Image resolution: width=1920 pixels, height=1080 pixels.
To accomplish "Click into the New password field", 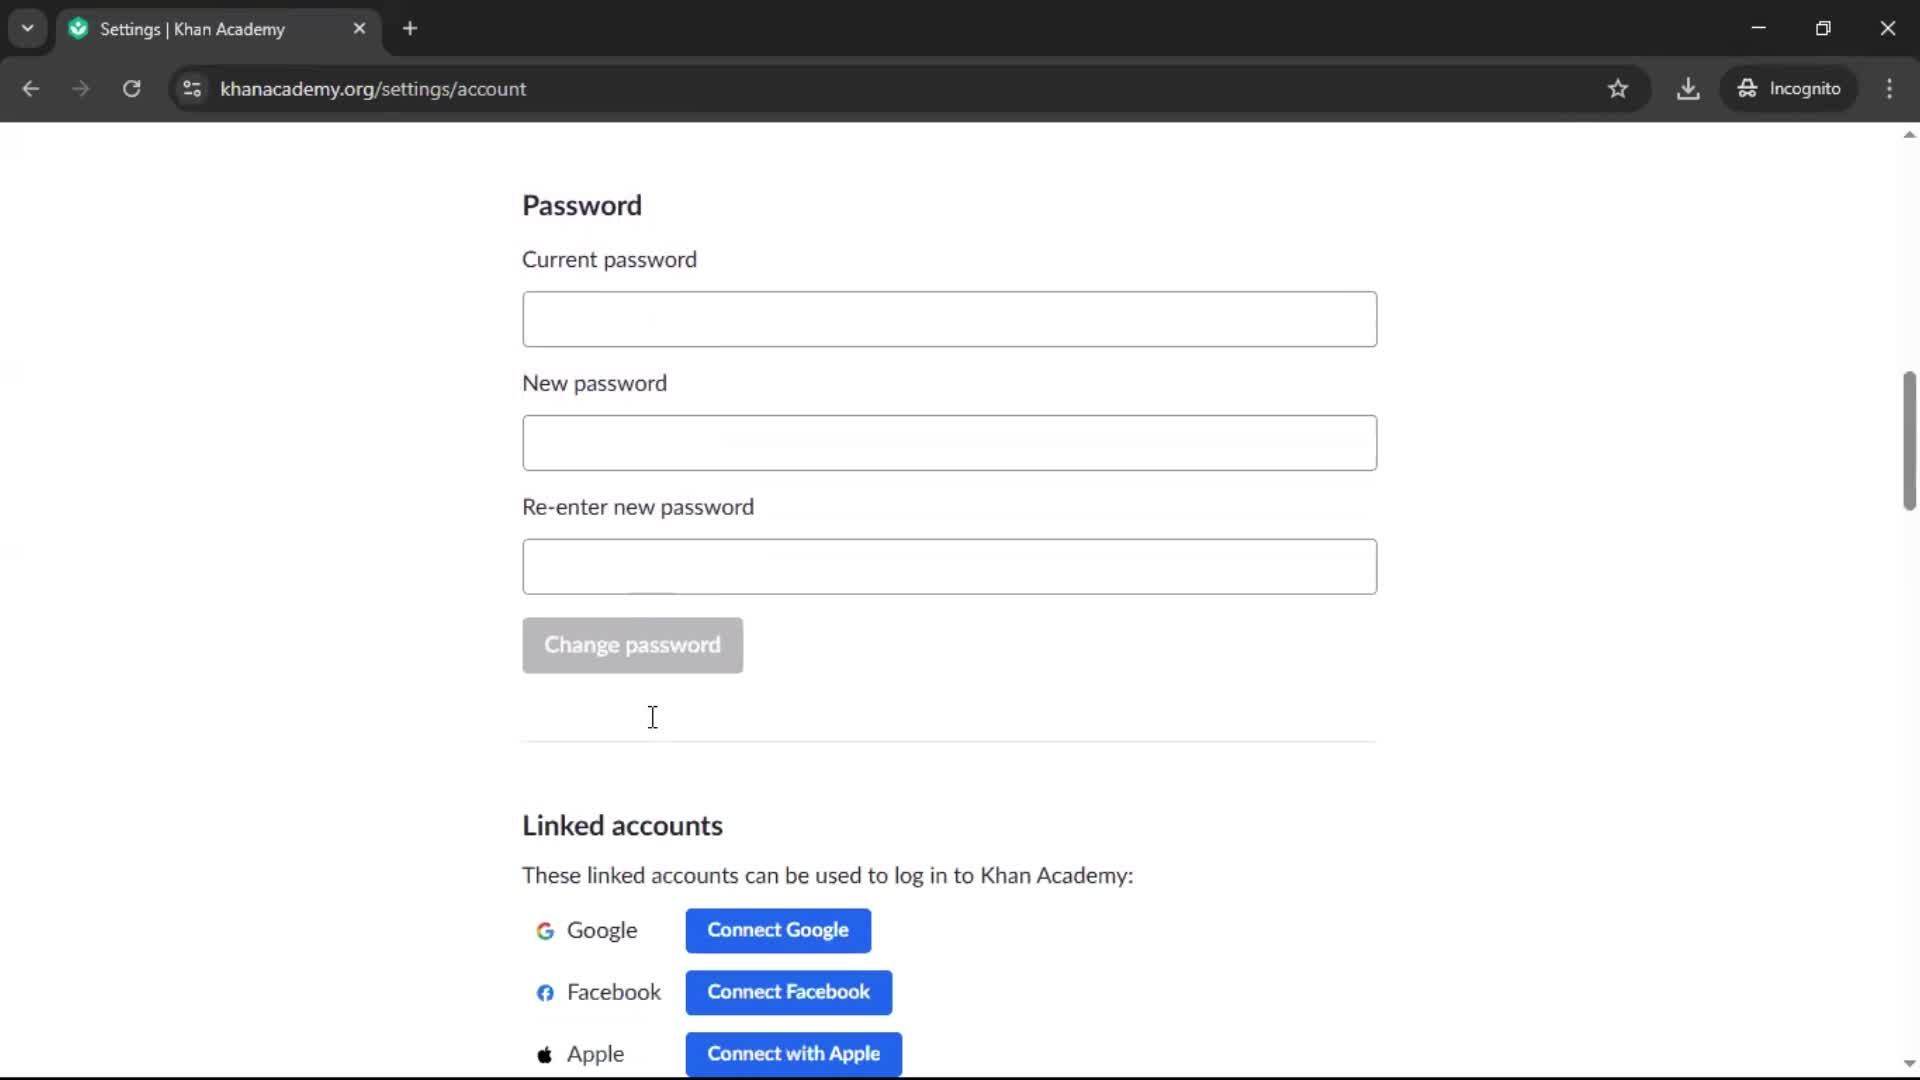I will (949, 443).
